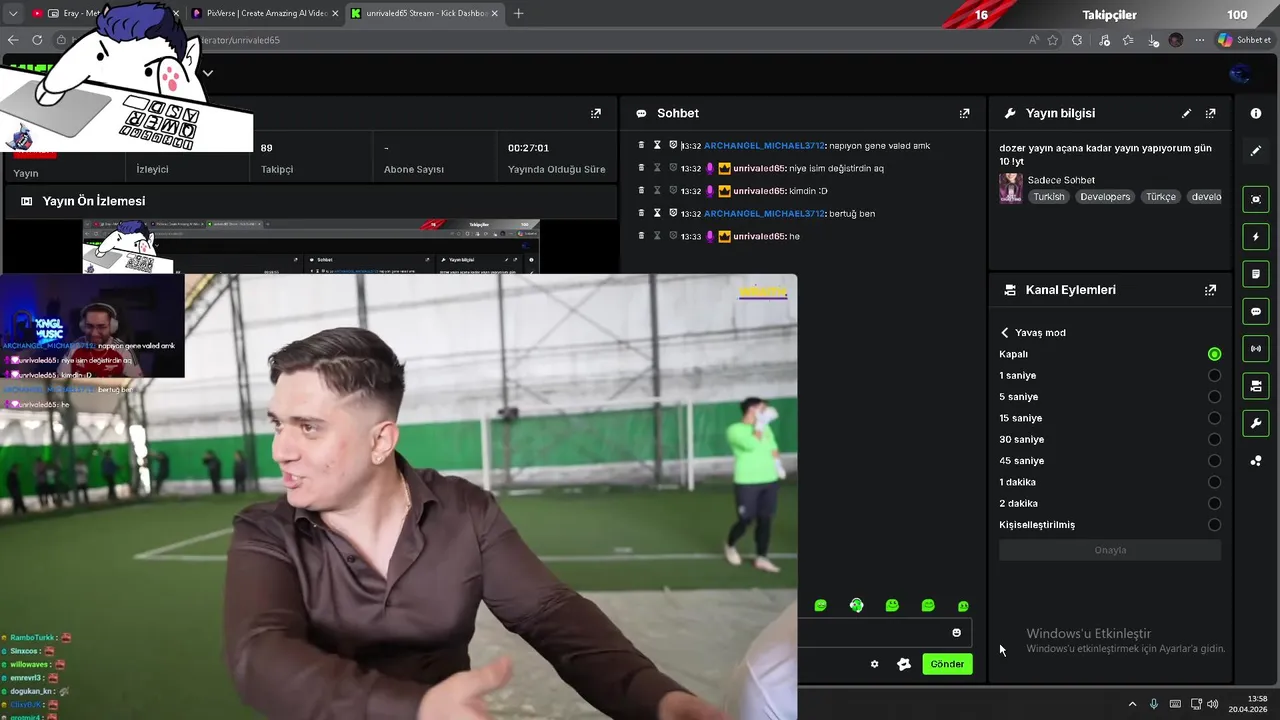Screen dimensions: 1280x720
Task: Go back from Yavaş mod submenu
Action: click(1005, 333)
